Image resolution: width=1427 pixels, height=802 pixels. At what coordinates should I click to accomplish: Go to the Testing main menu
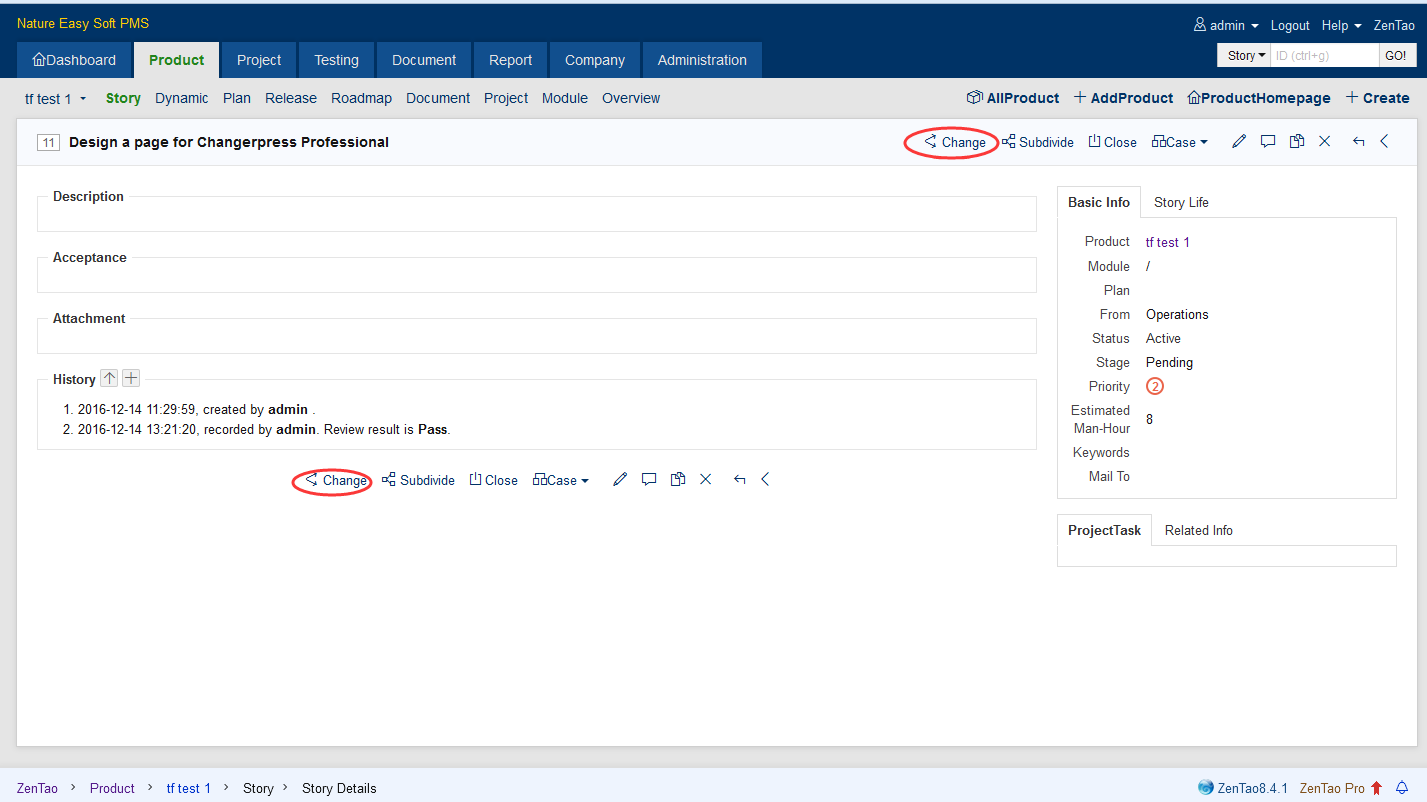click(x=336, y=60)
